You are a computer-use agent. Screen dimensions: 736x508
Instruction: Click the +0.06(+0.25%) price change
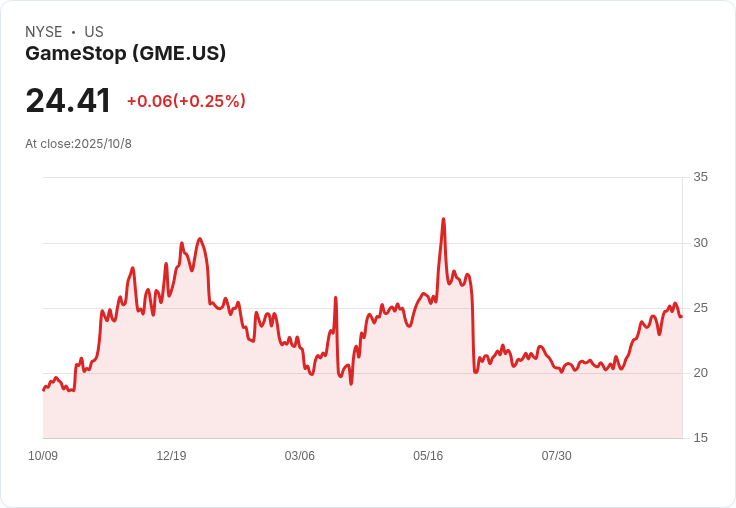tap(186, 101)
